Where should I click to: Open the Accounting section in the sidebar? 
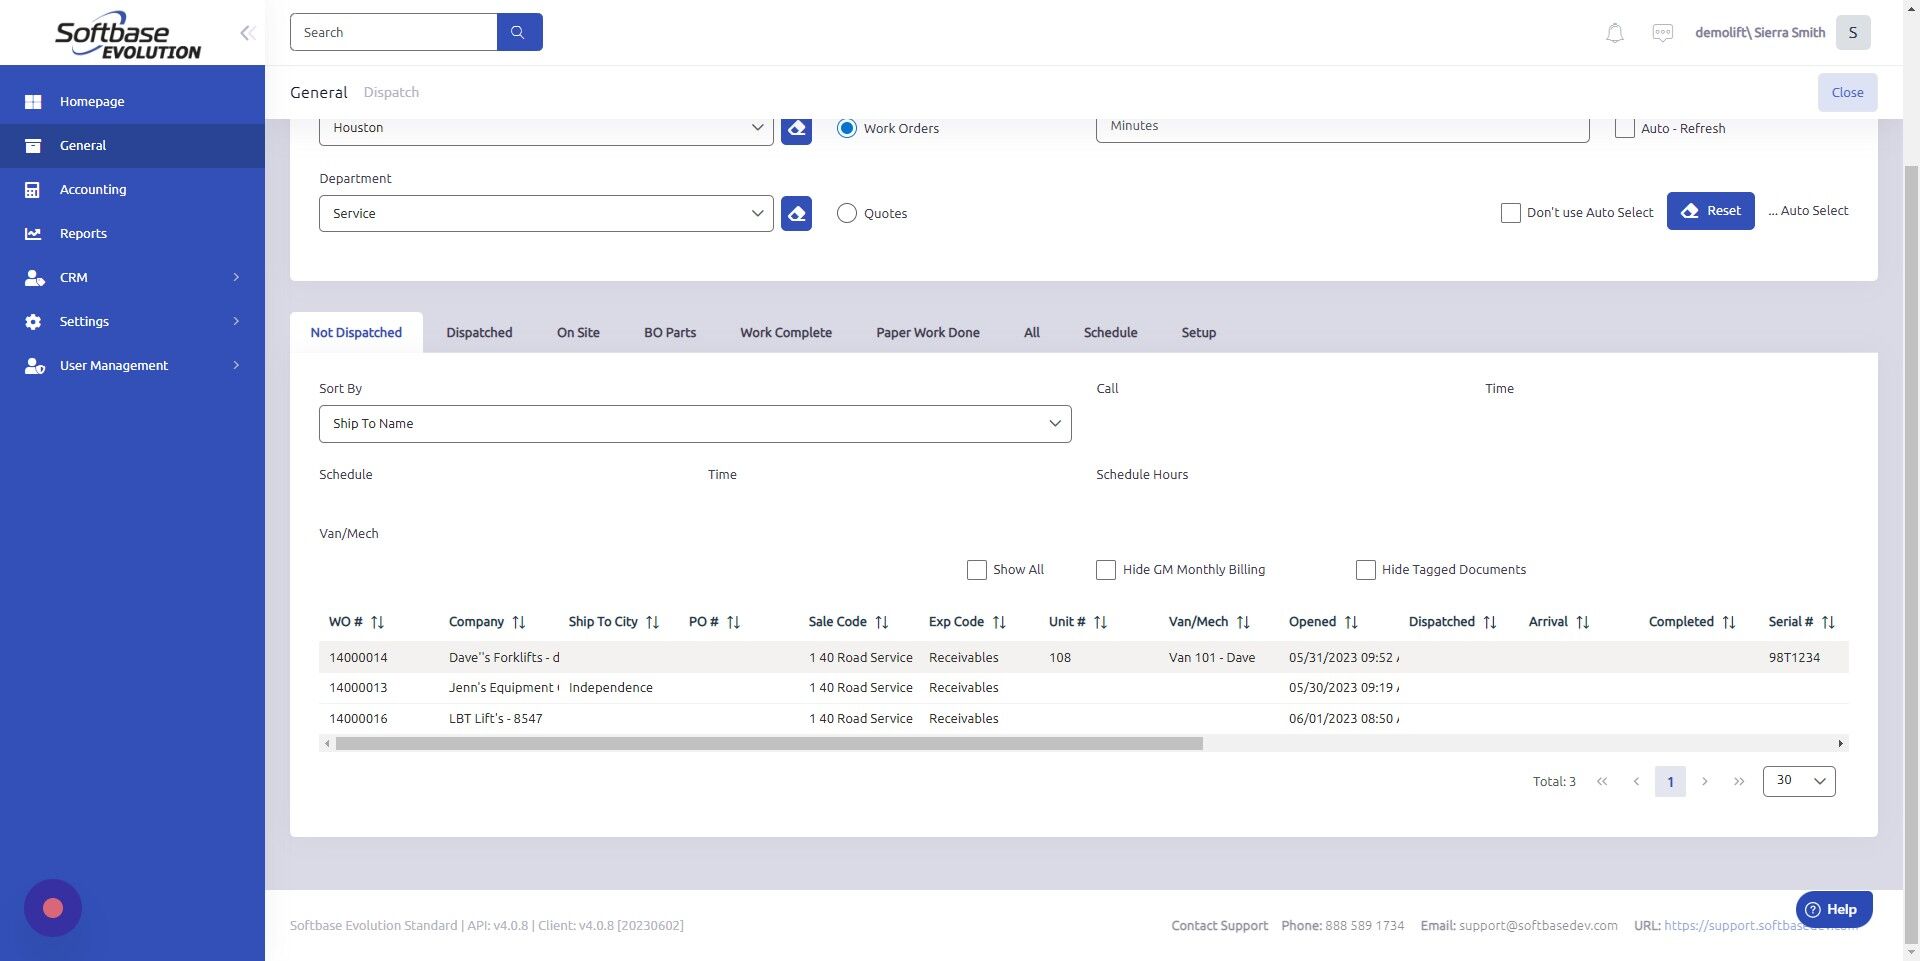(x=92, y=189)
